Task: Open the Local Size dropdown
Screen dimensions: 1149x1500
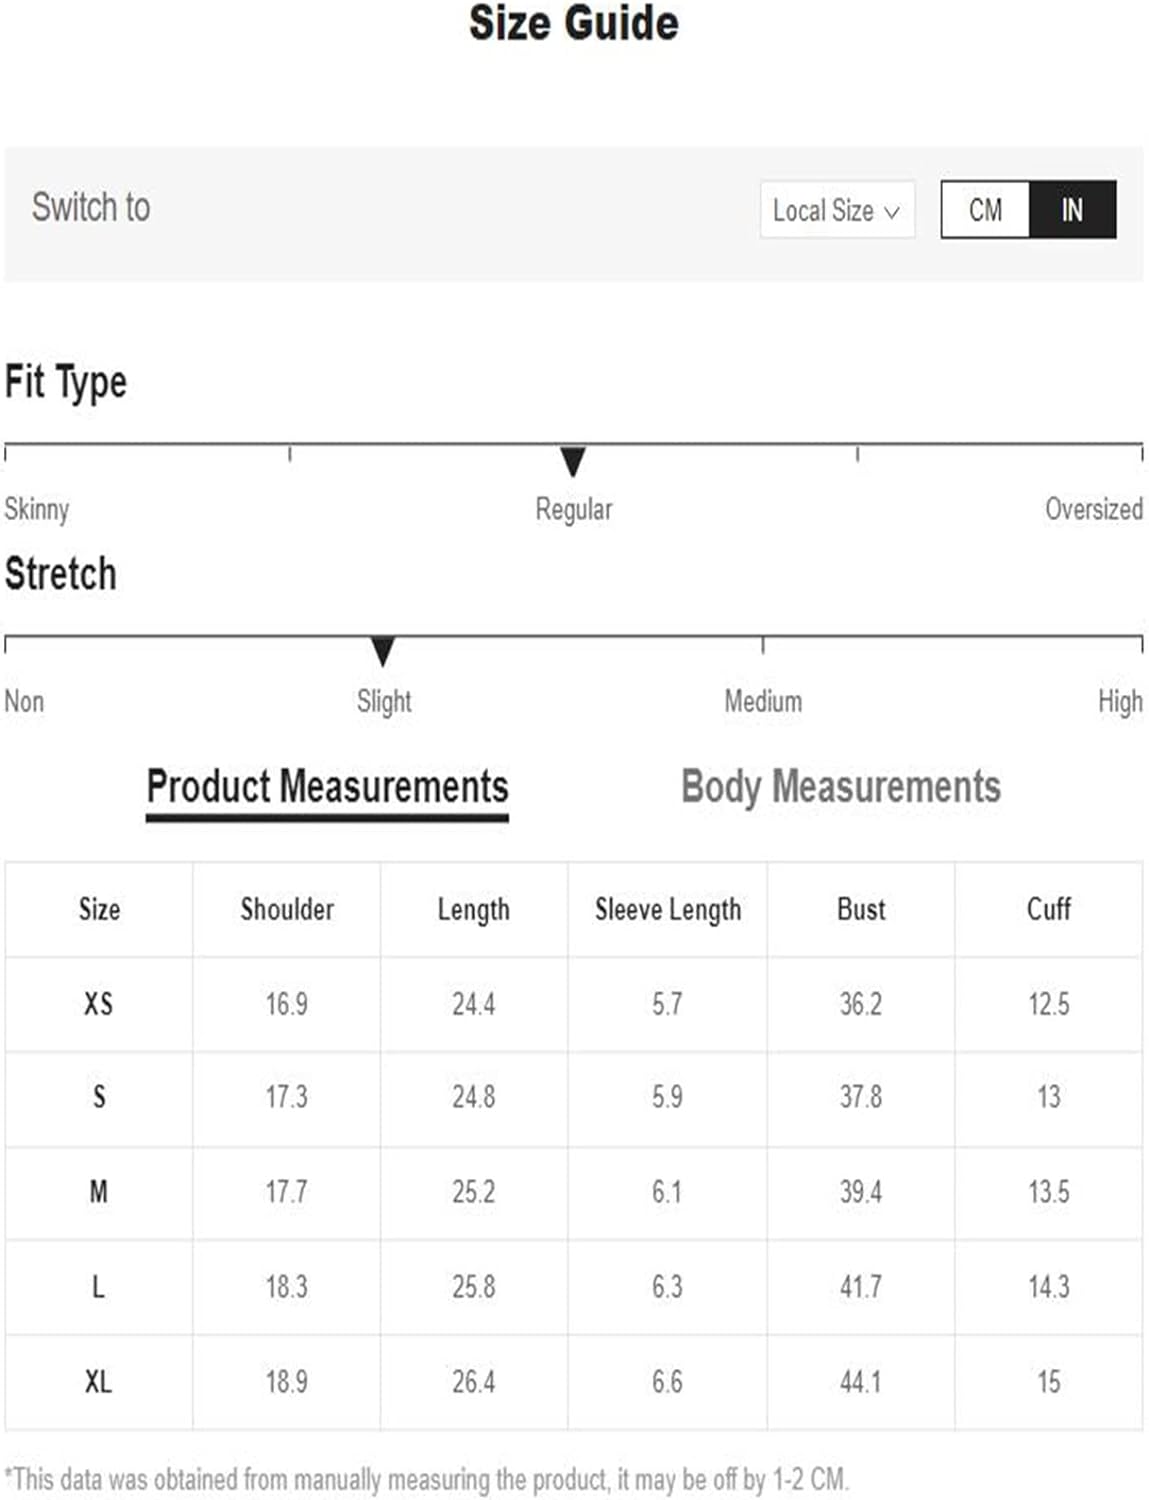Action: tap(837, 210)
